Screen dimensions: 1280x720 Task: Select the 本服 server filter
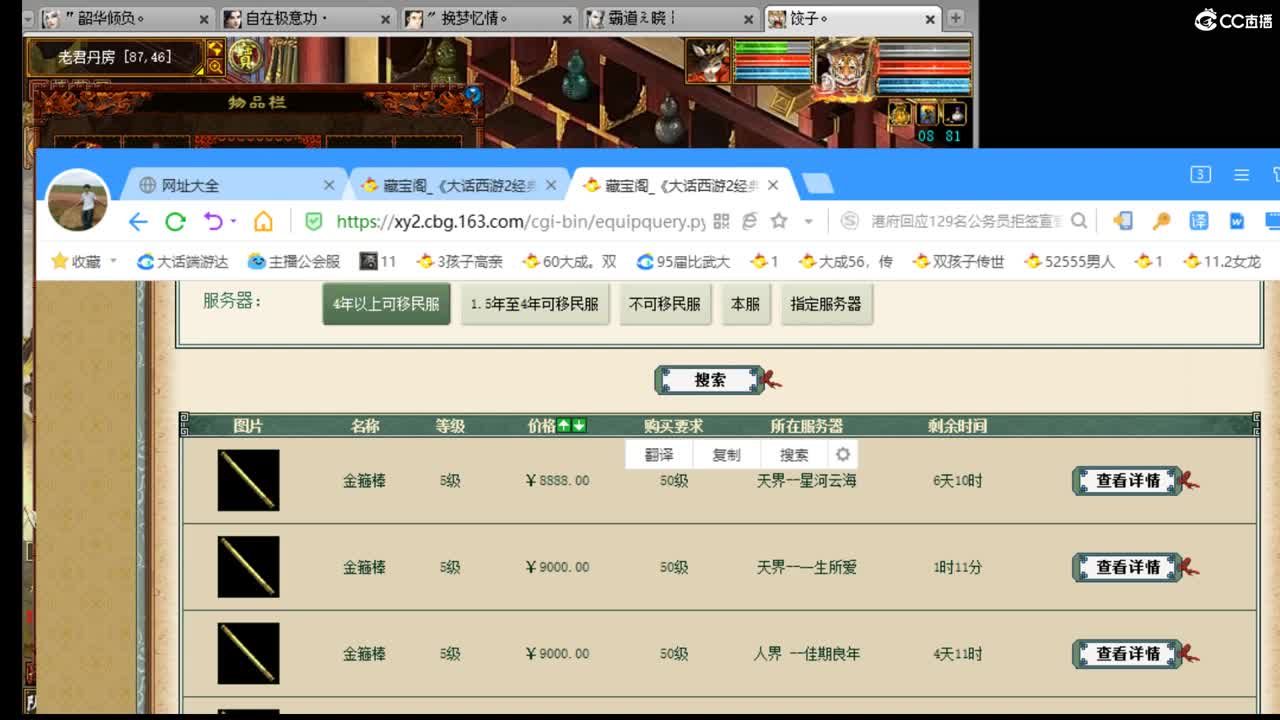[x=745, y=304]
